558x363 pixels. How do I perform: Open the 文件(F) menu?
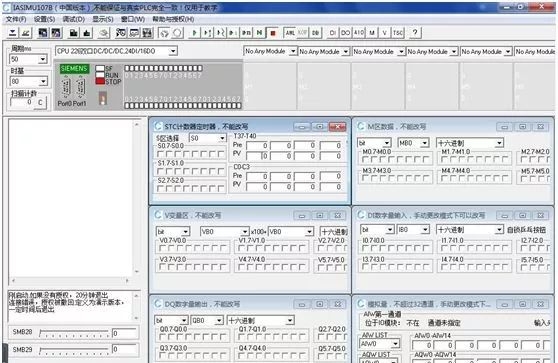click(16, 19)
